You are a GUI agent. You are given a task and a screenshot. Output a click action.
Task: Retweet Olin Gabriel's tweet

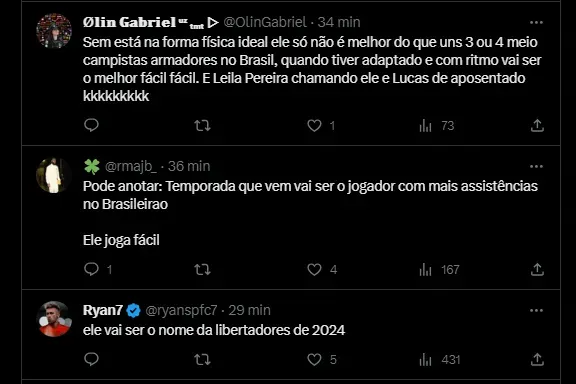(x=202, y=126)
